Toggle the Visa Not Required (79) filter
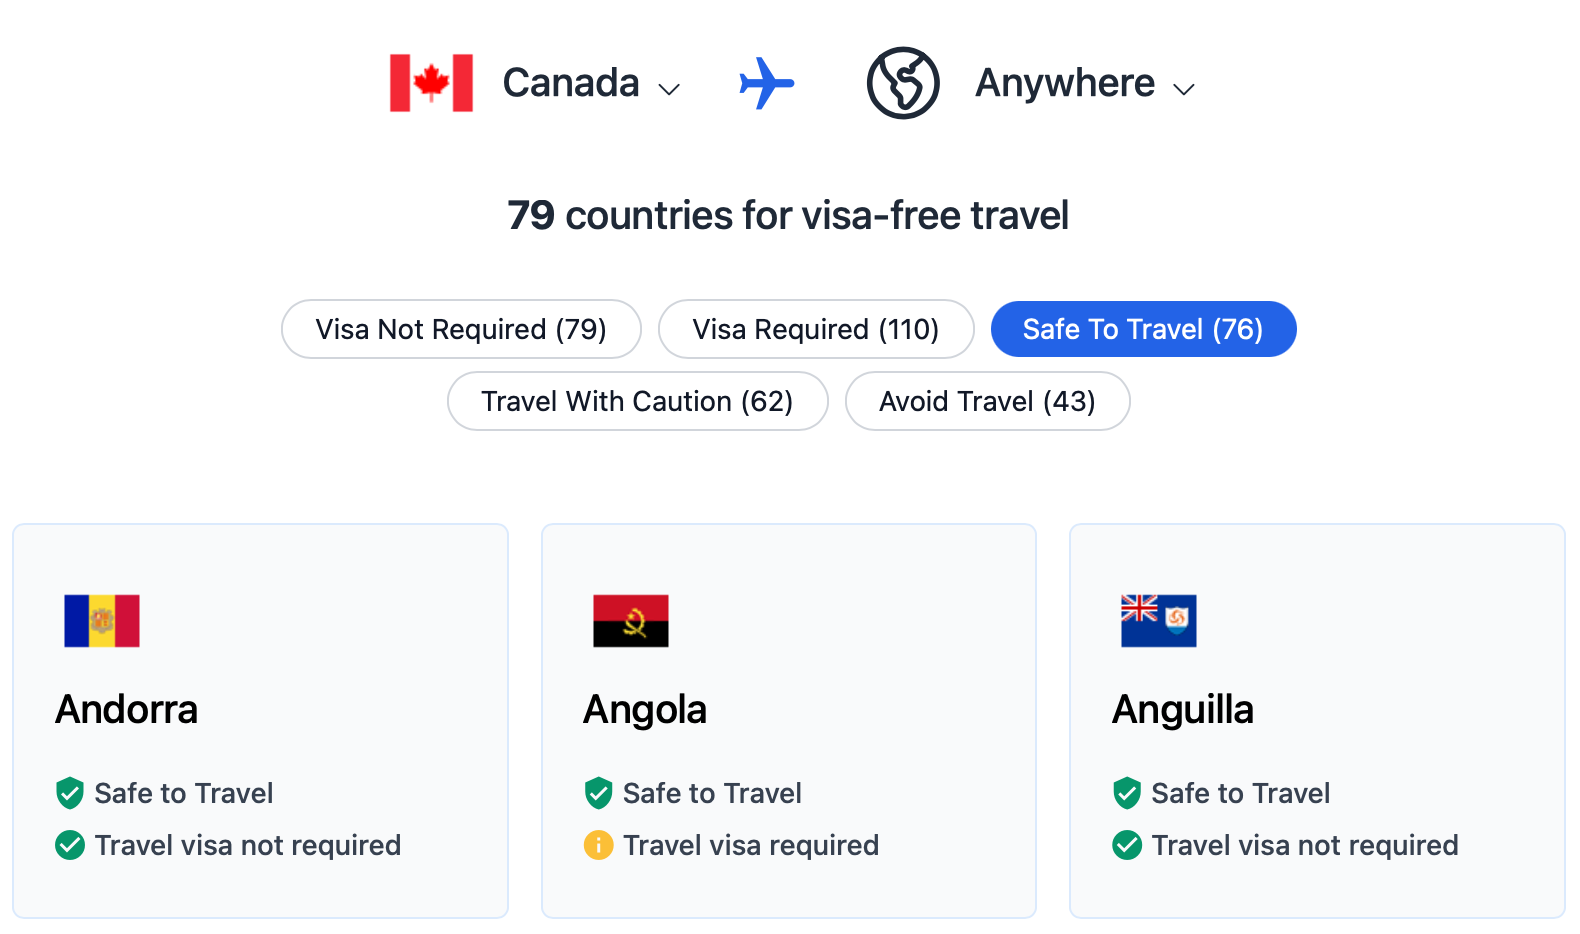Image resolution: width=1580 pixels, height=934 pixels. pyautogui.click(x=461, y=329)
